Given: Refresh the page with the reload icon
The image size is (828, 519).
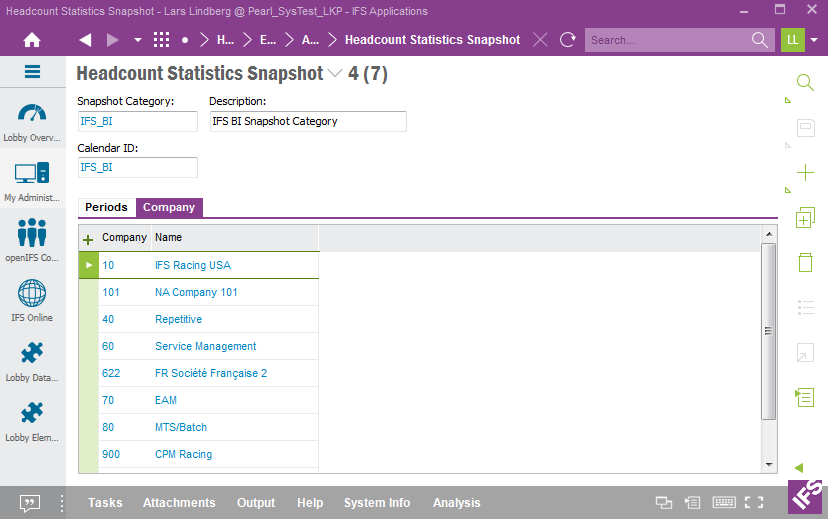Looking at the screenshot, I should coord(567,40).
